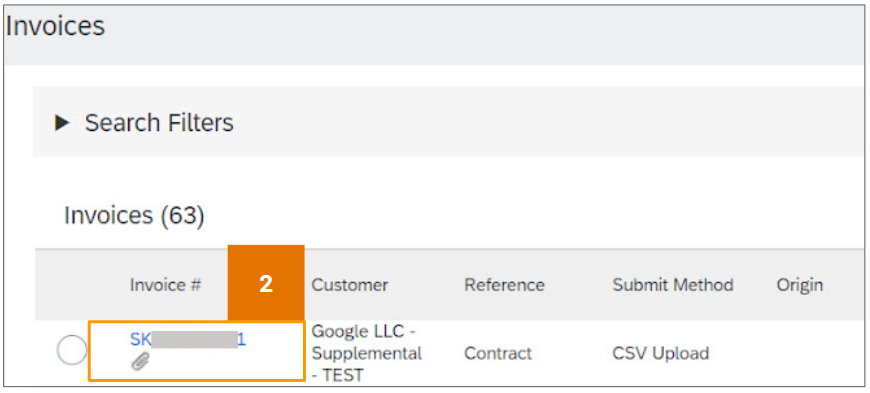This screenshot has height=393, width=870.
Task: Click the CSV Upload submit method cell
Action: [x=660, y=353]
